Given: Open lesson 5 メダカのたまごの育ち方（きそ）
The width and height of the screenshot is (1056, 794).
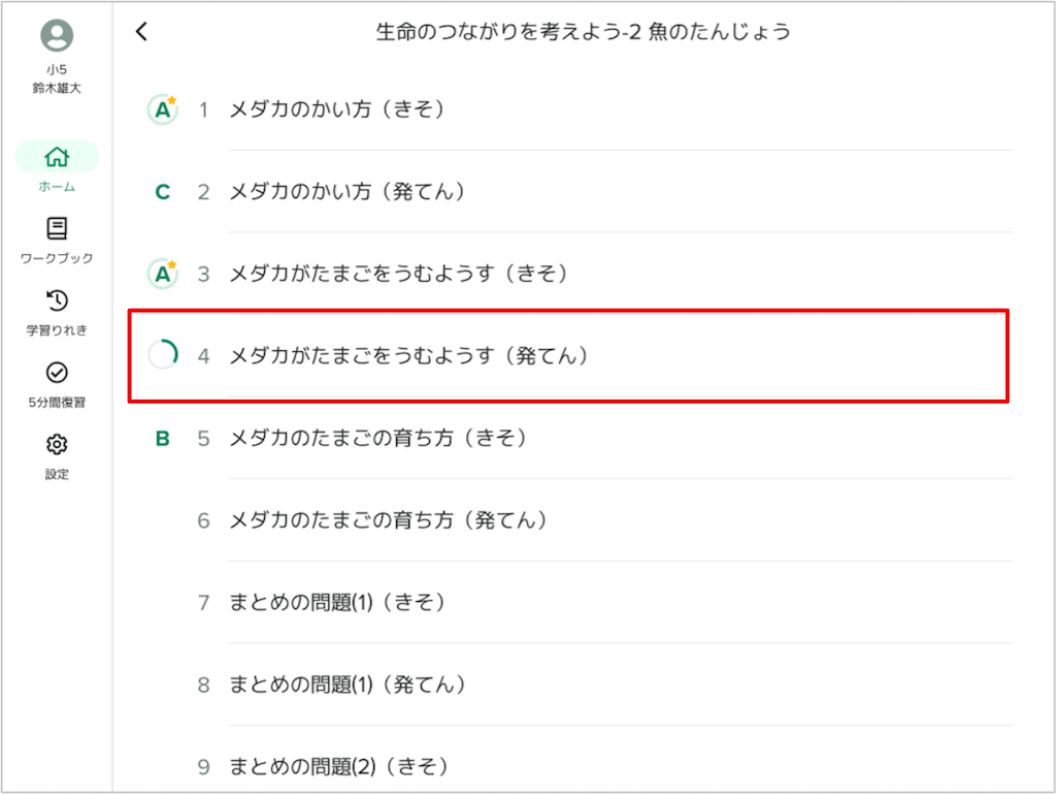Looking at the screenshot, I should (x=377, y=438).
